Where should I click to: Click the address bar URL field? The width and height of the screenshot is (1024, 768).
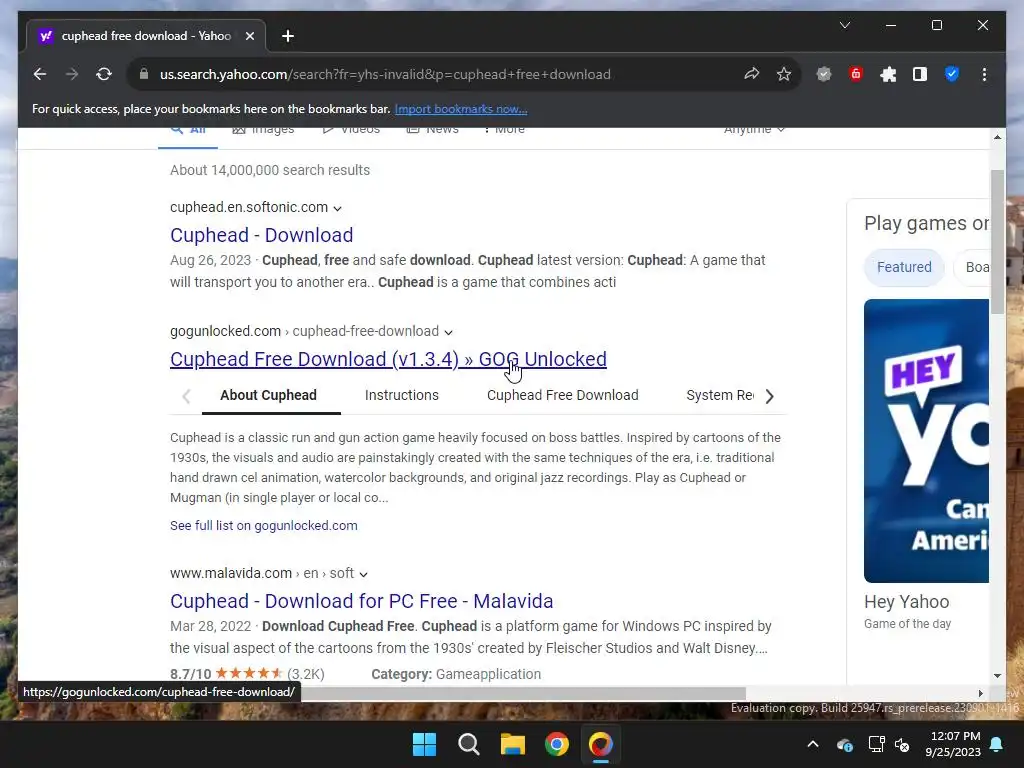[x=385, y=74]
